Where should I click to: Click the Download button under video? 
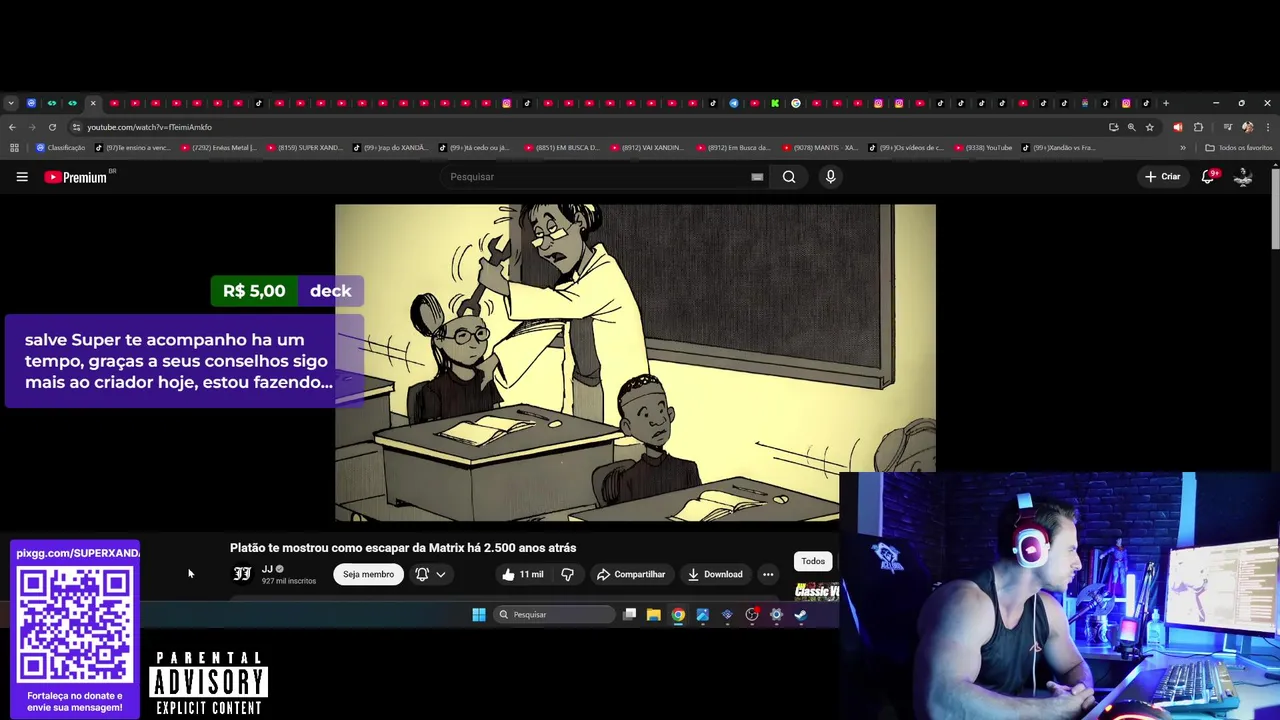(x=715, y=574)
